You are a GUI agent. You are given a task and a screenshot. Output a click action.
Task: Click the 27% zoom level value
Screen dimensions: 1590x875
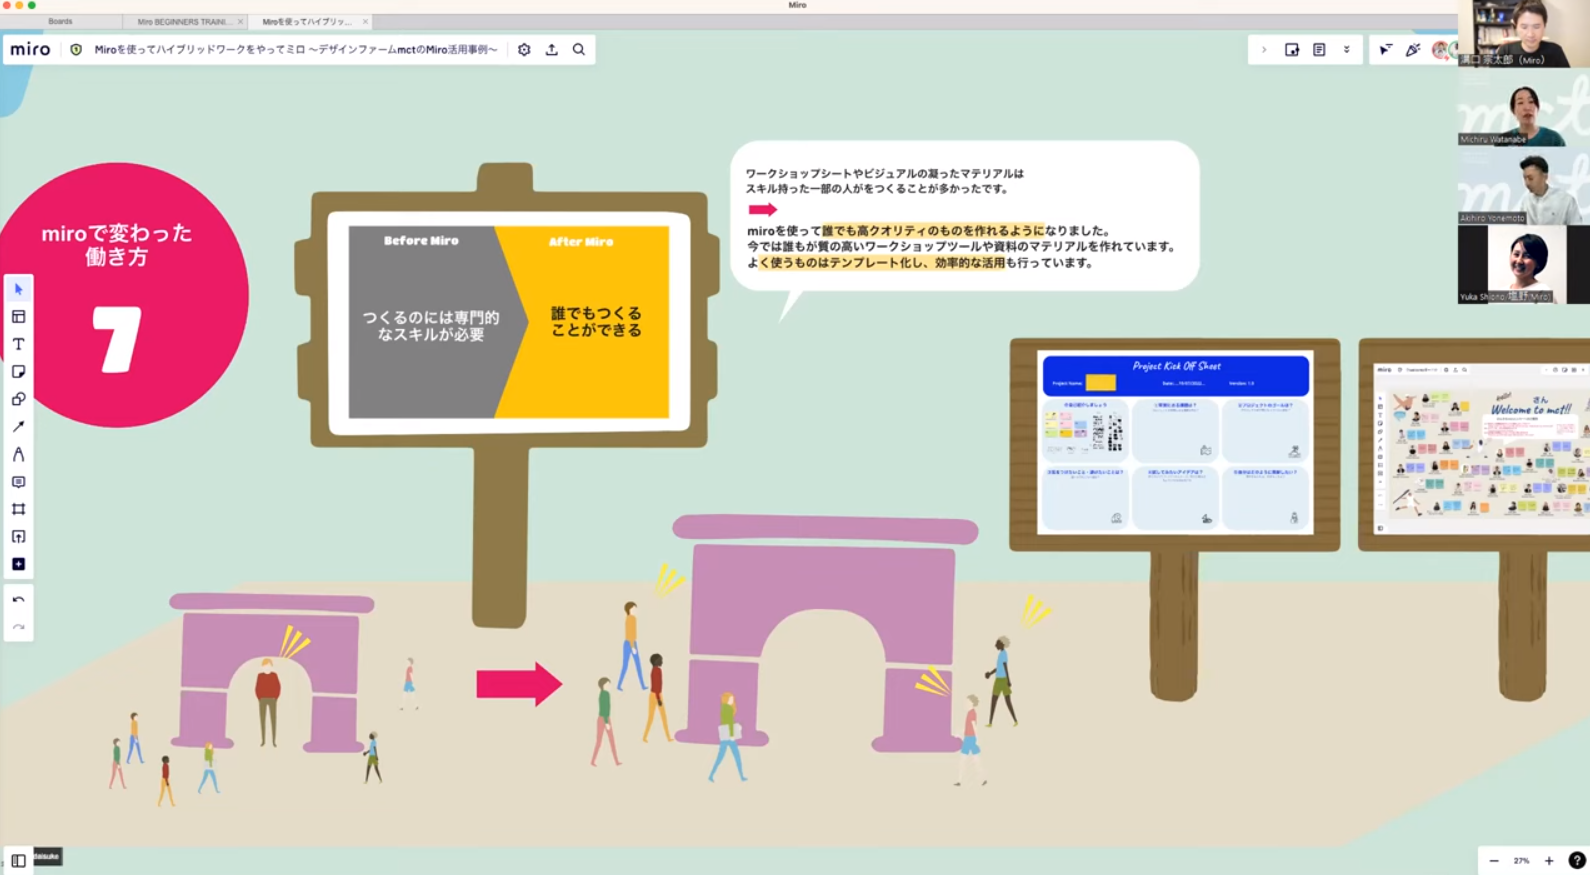pos(1521,860)
